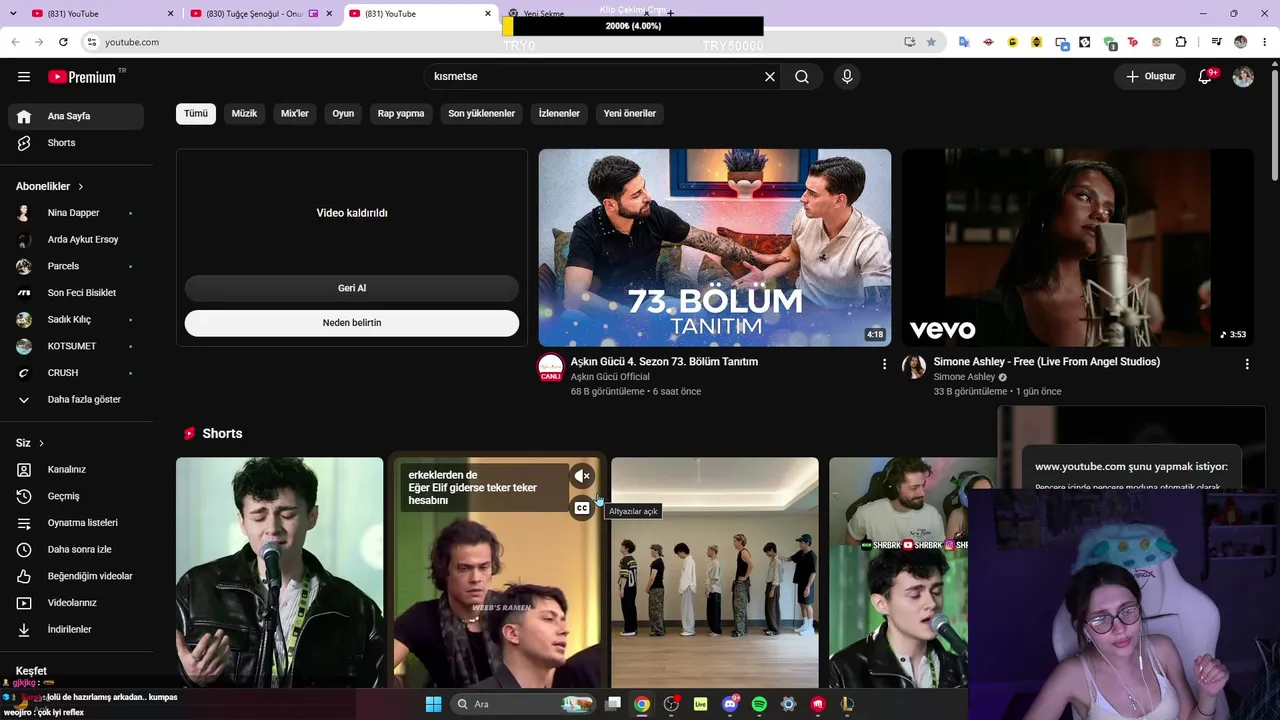The width and height of the screenshot is (1280, 720).
Task: Open Chrome media controls icon
Action: pyautogui.click(x=1216, y=42)
